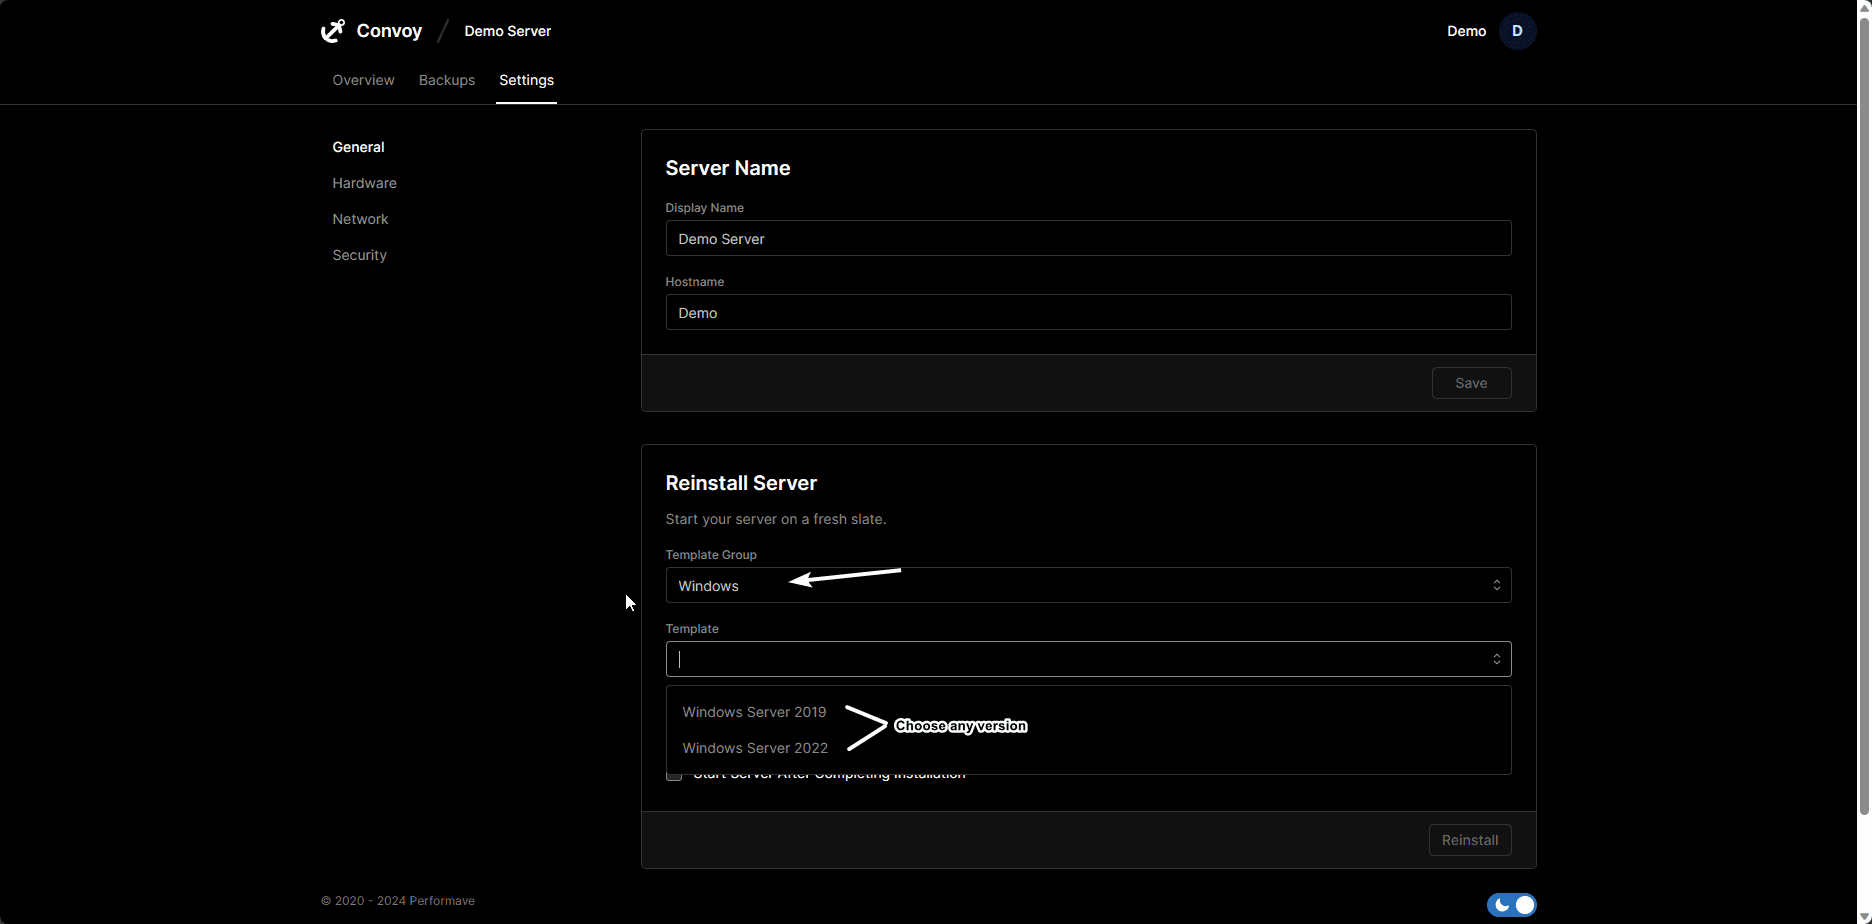
Task: Switch to the Backups tab
Action: (447, 80)
